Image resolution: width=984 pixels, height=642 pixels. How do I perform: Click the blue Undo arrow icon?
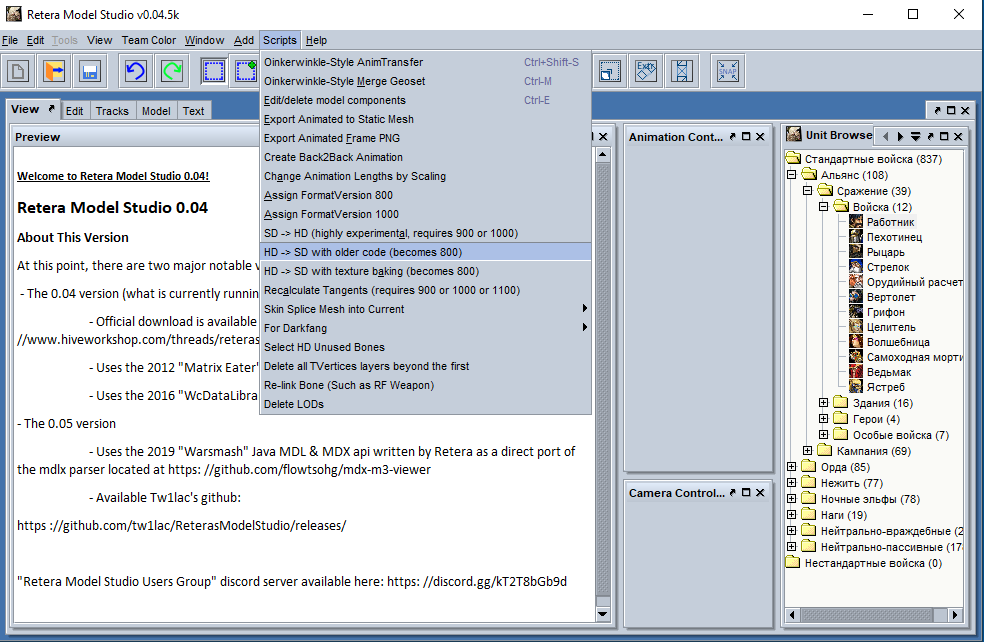coord(136,71)
